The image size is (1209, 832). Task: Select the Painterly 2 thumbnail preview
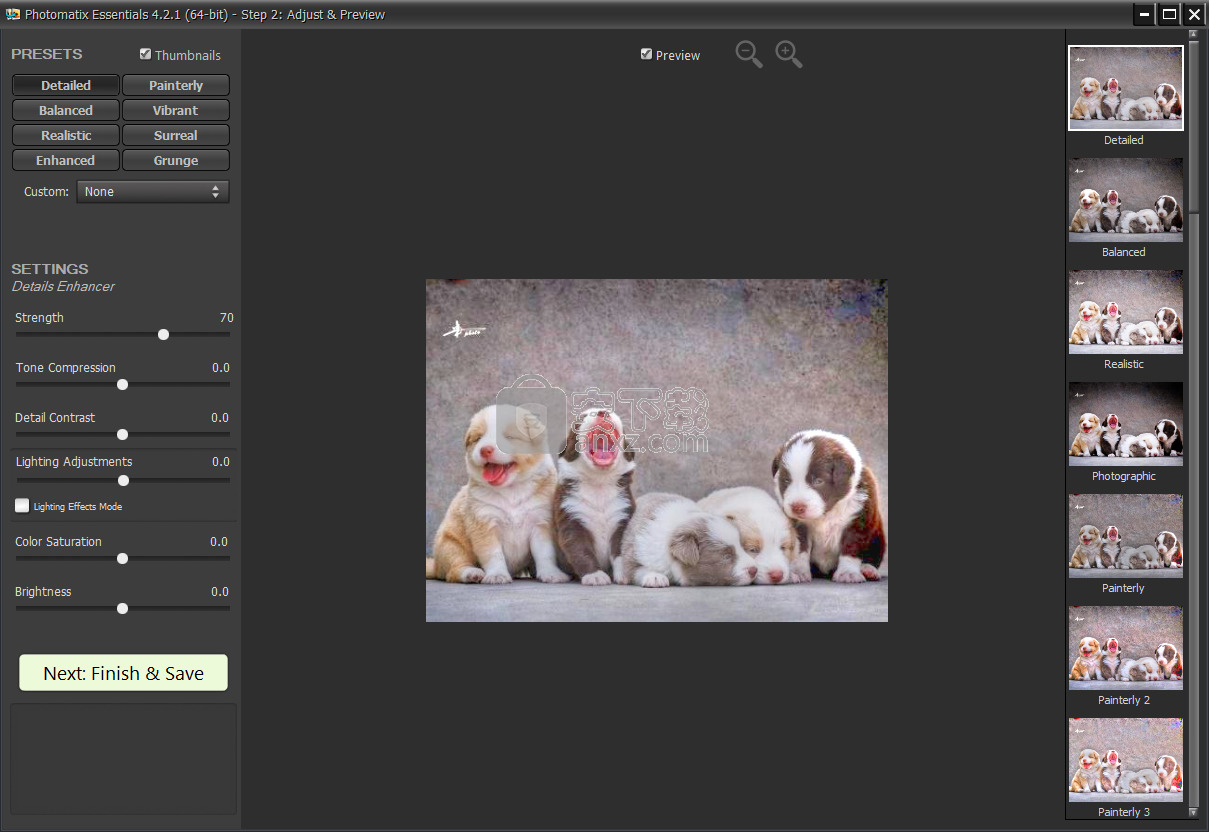1126,648
